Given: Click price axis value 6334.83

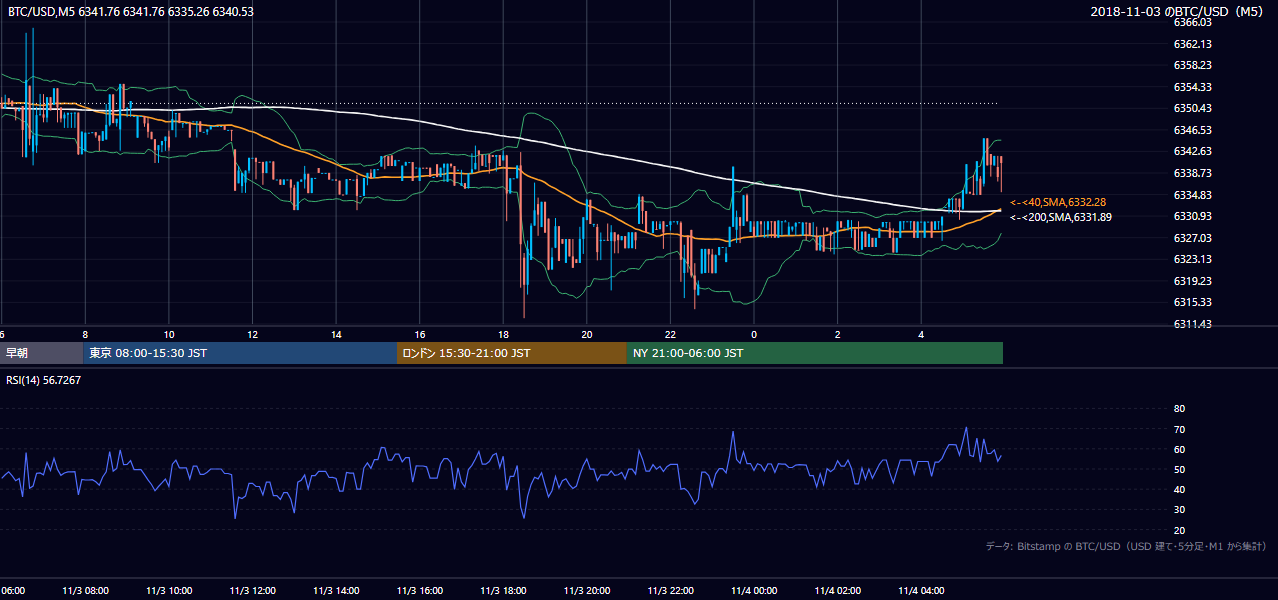Looking at the screenshot, I should tap(1192, 195).
